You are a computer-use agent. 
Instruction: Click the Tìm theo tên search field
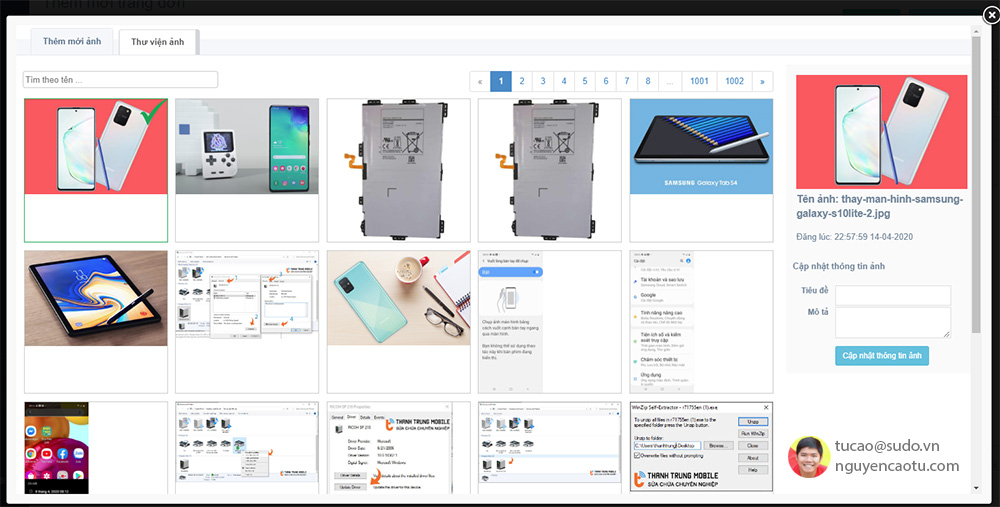121,80
